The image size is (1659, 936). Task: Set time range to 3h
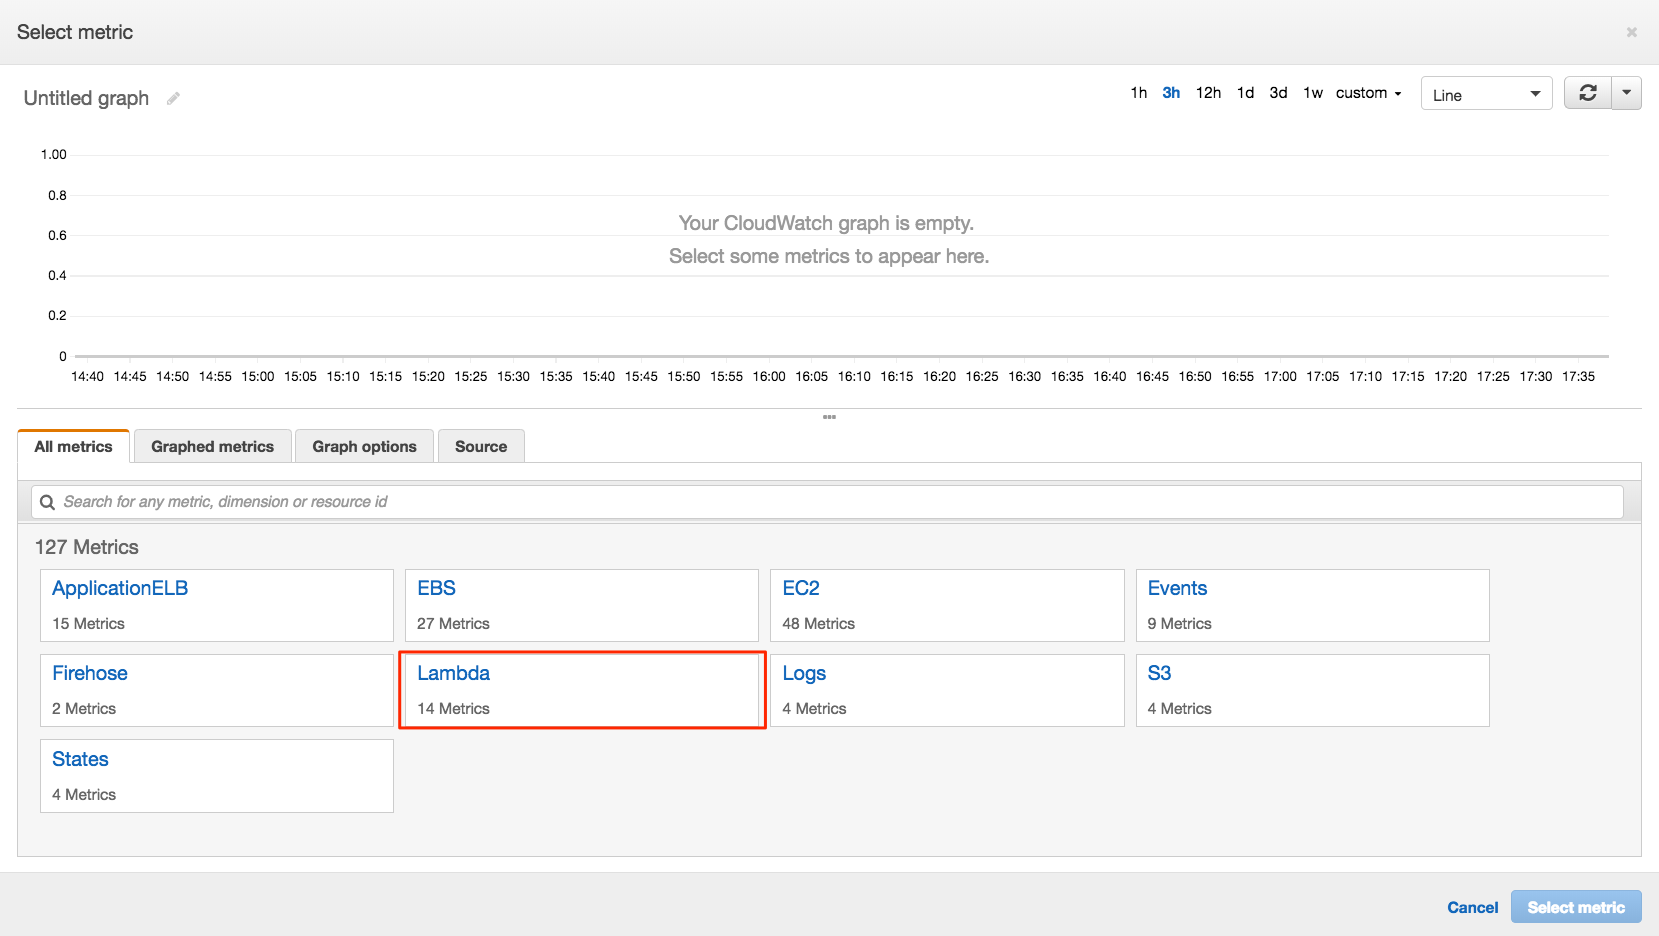[1171, 93]
